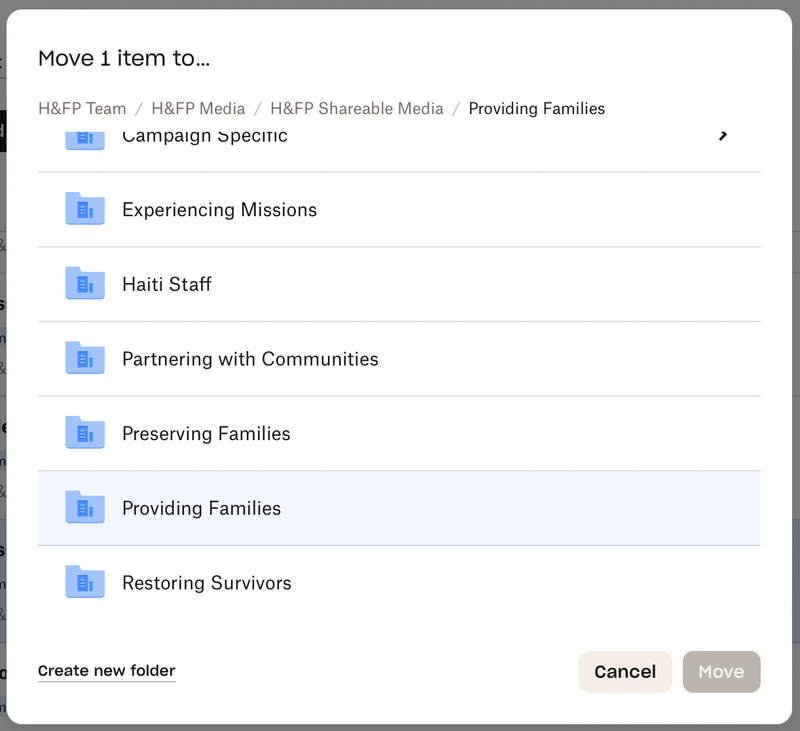Pick the Partnering with Communities row label
This screenshot has width=800, height=731.
click(250, 359)
